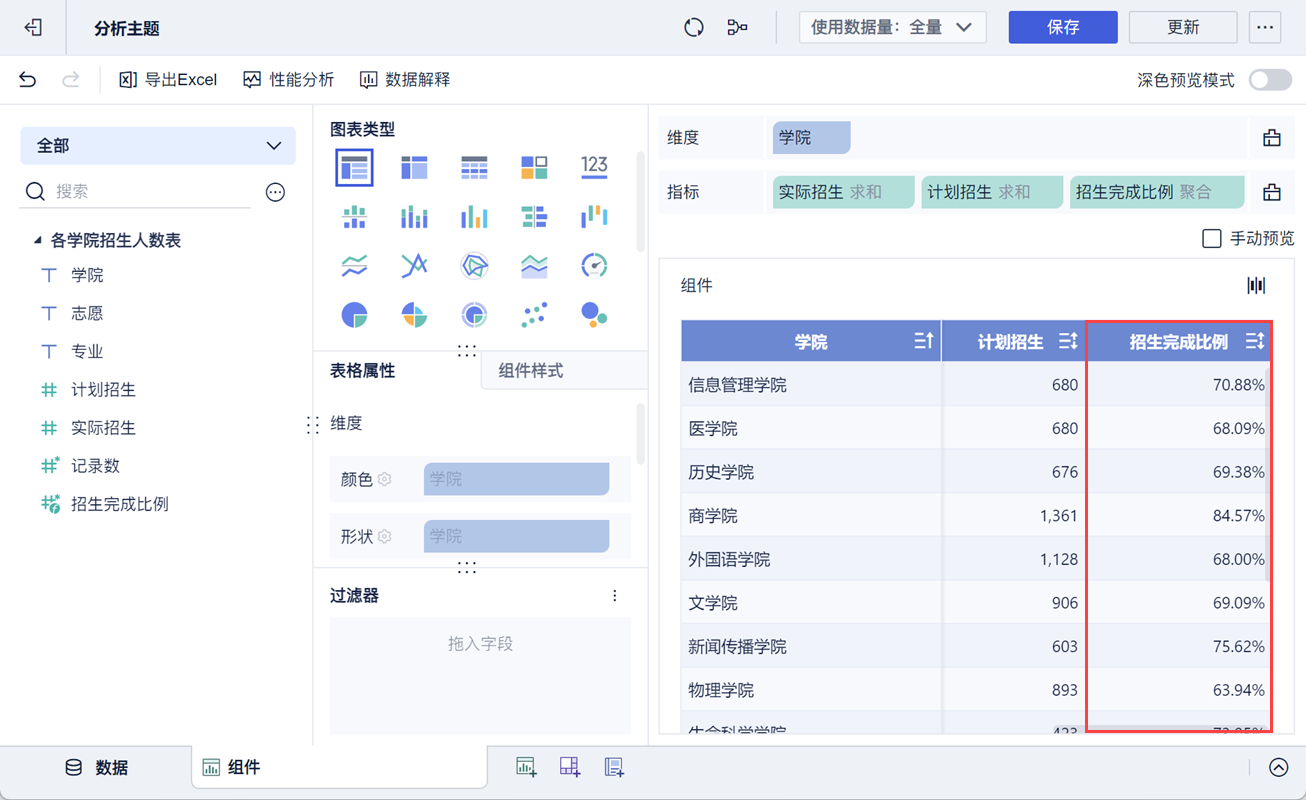
Task: Sort the 学院 column header
Action: coord(924,342)
